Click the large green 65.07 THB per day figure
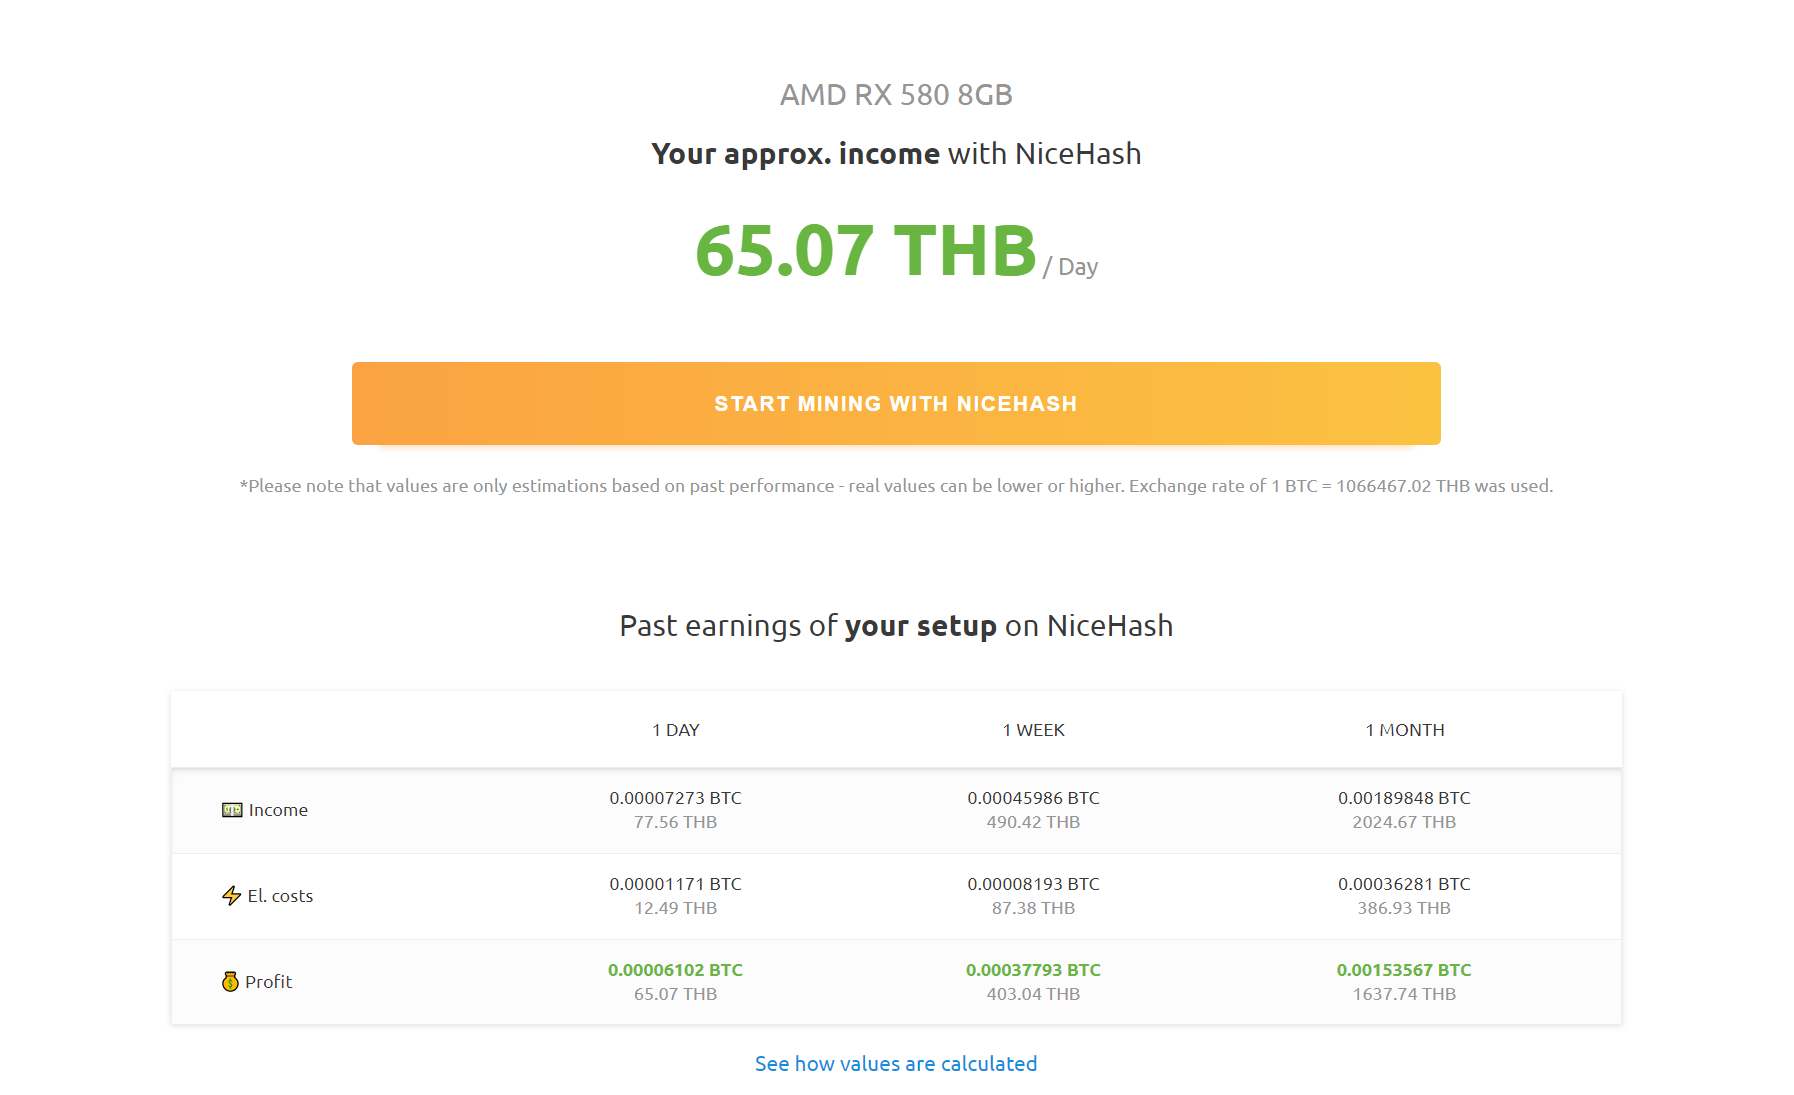Image resolution: width=1794 pixels, height=1095 pixels. [866, 250]
